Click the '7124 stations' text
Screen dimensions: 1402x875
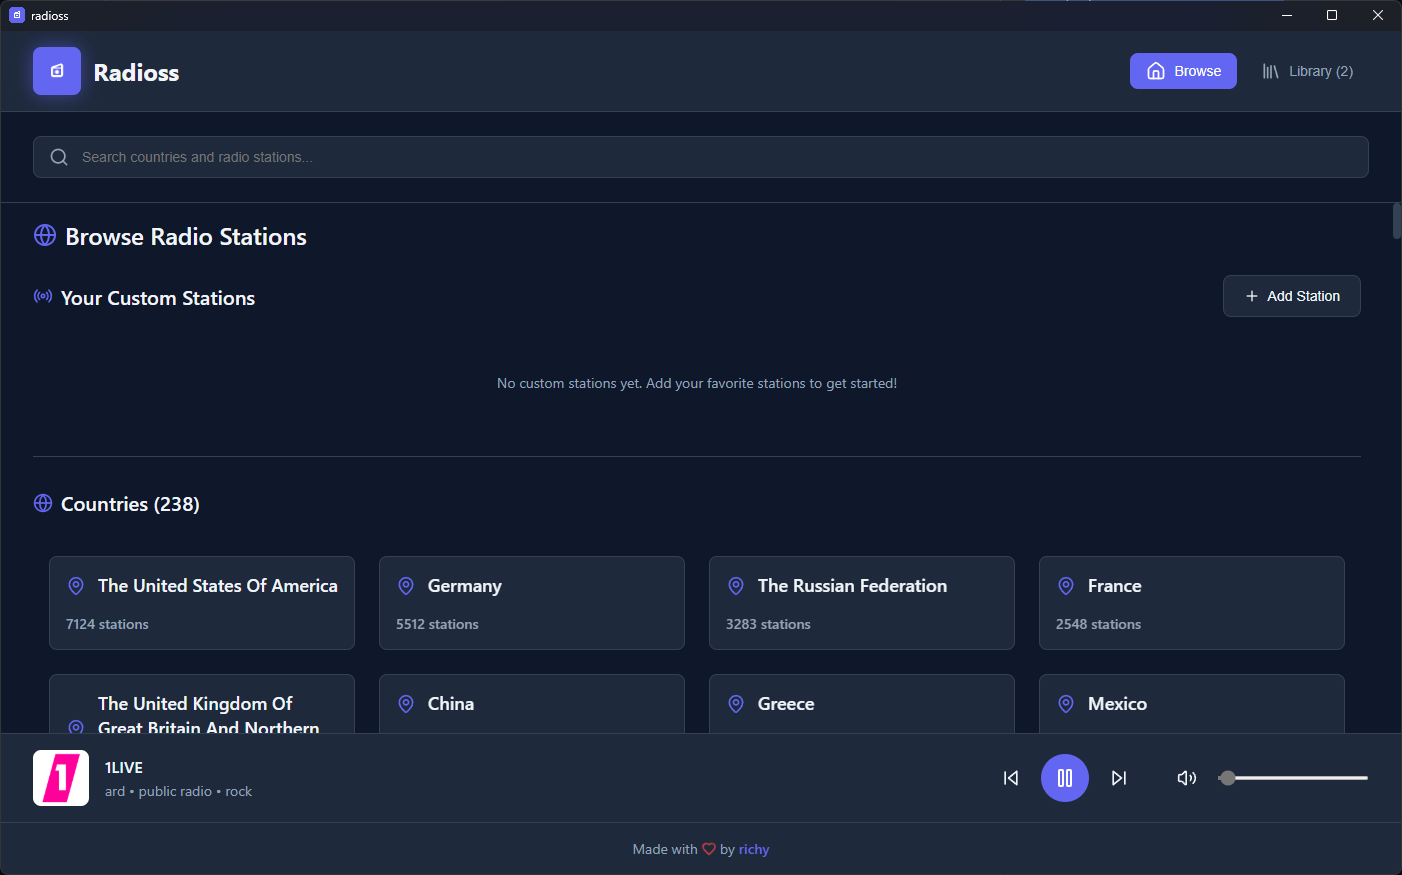(x=107, y=624)
